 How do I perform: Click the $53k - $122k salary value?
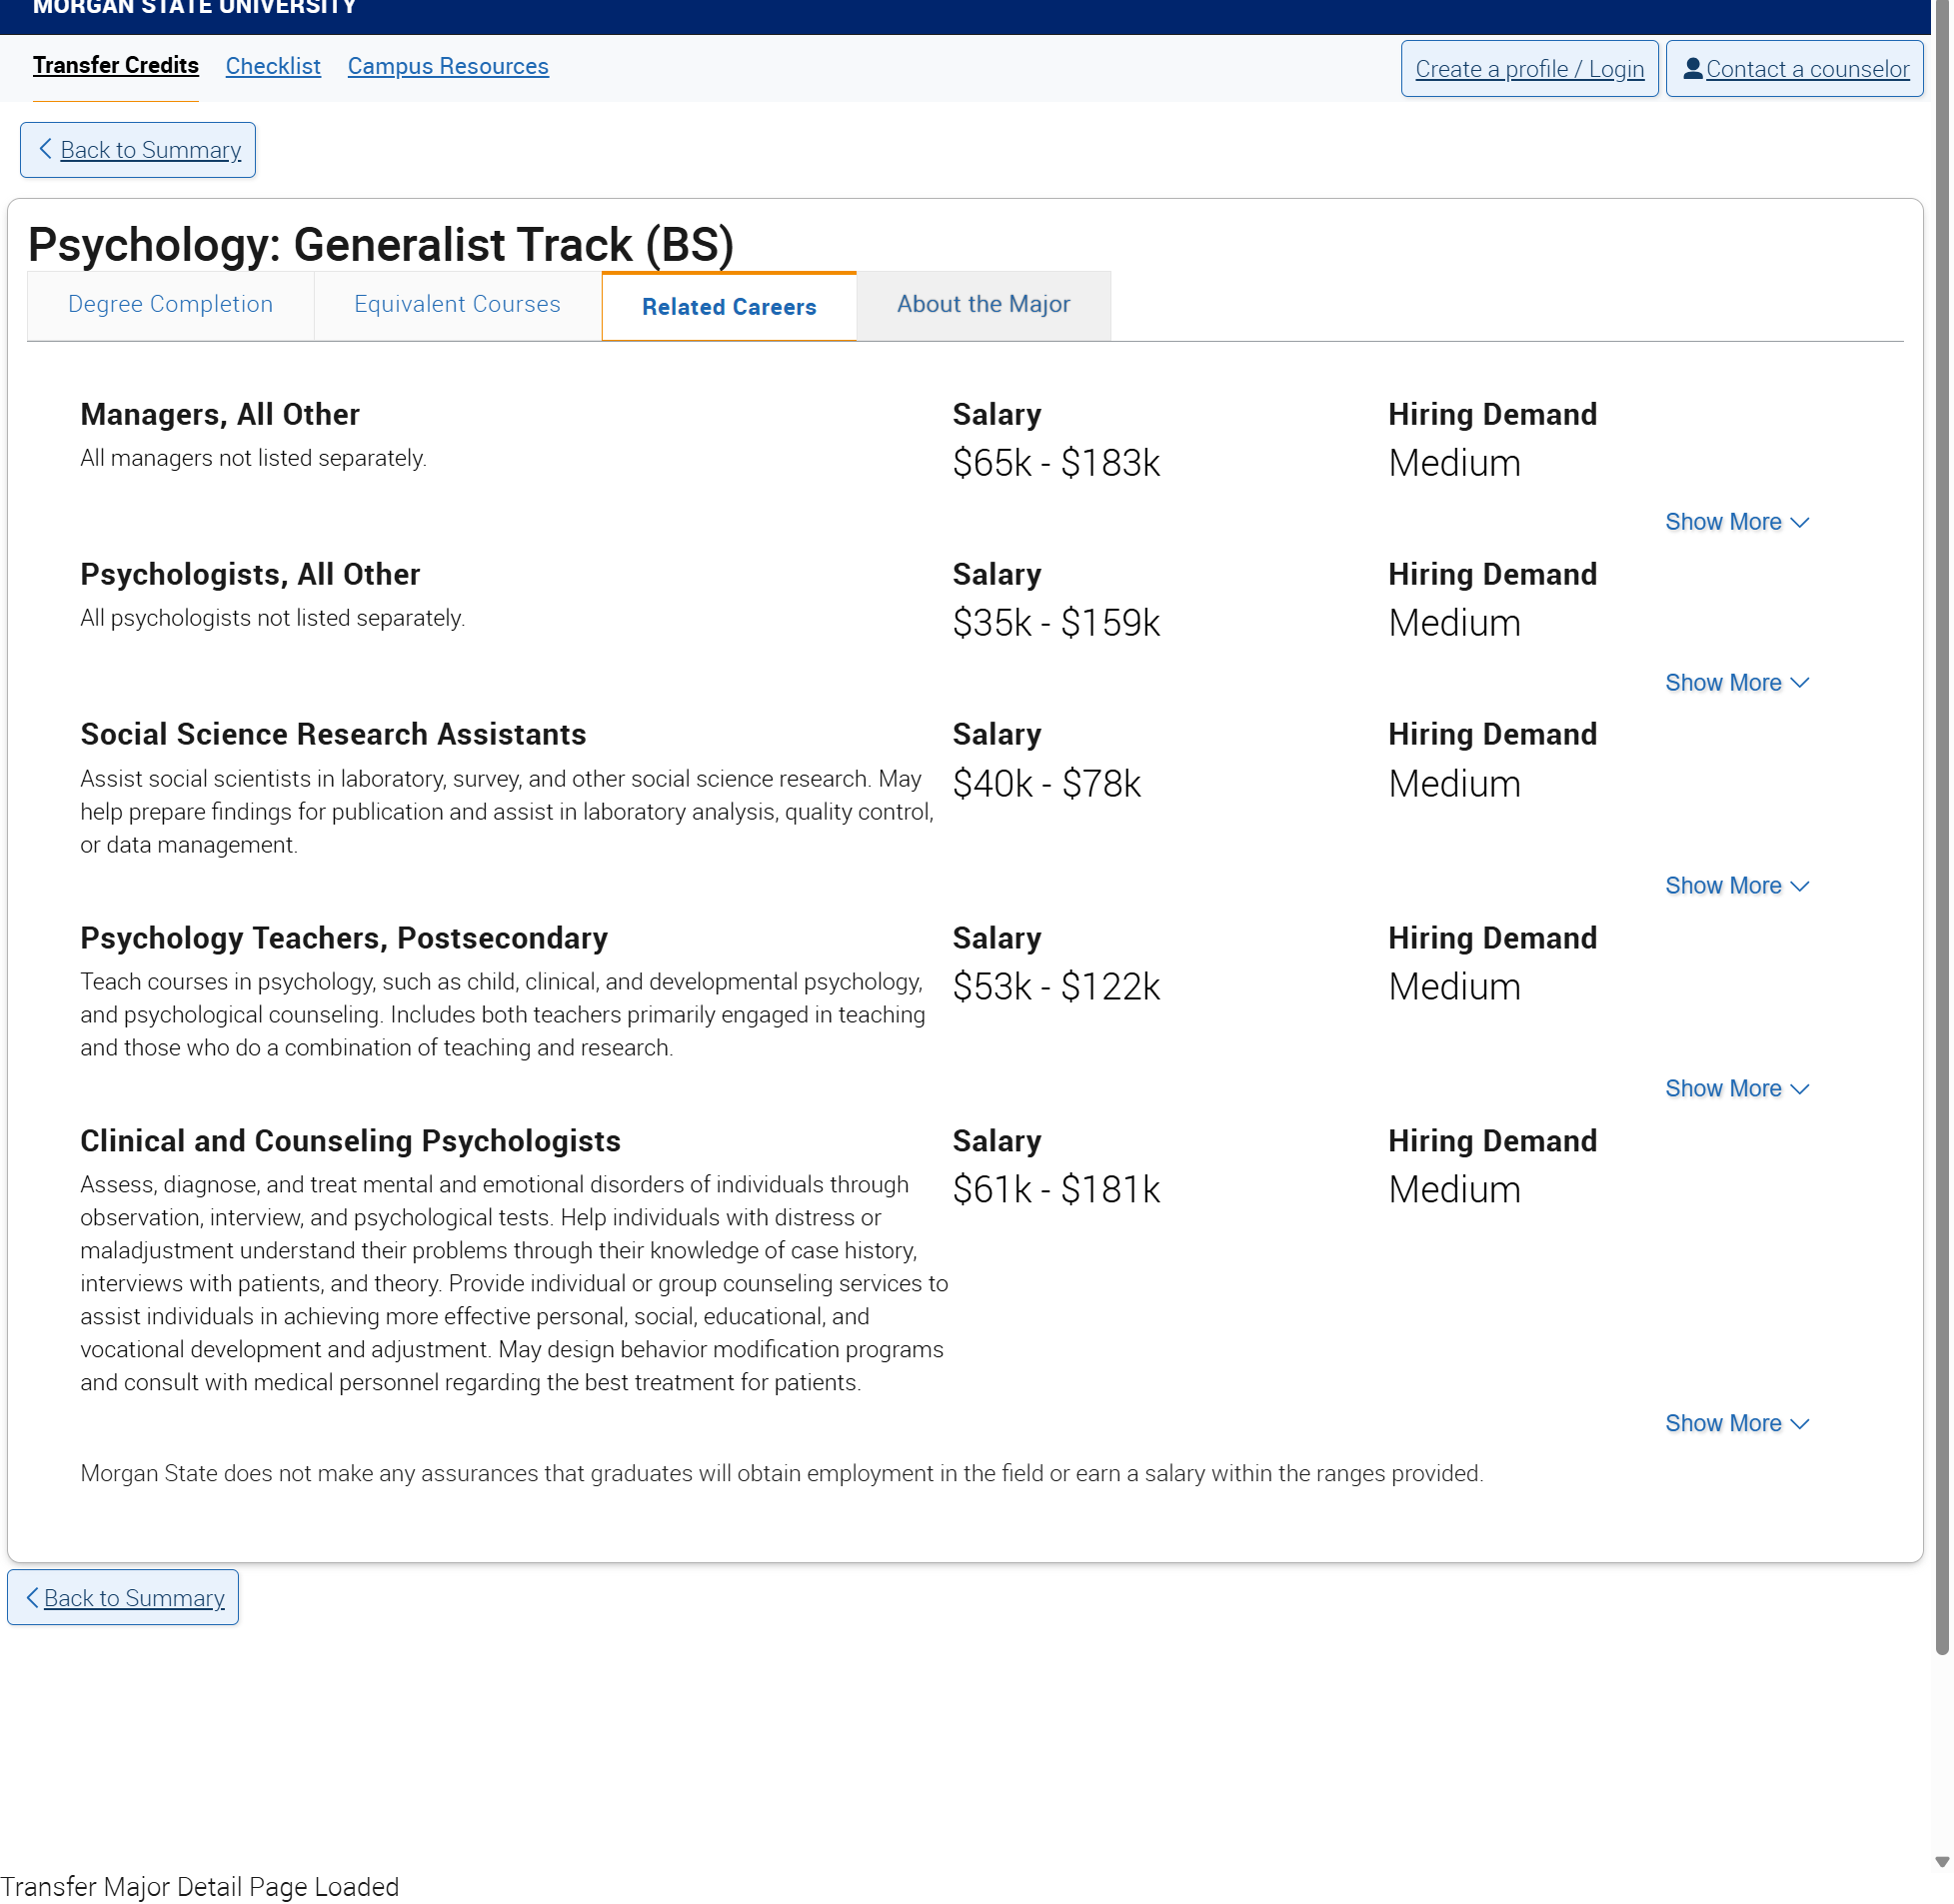tap(1056, 988)
